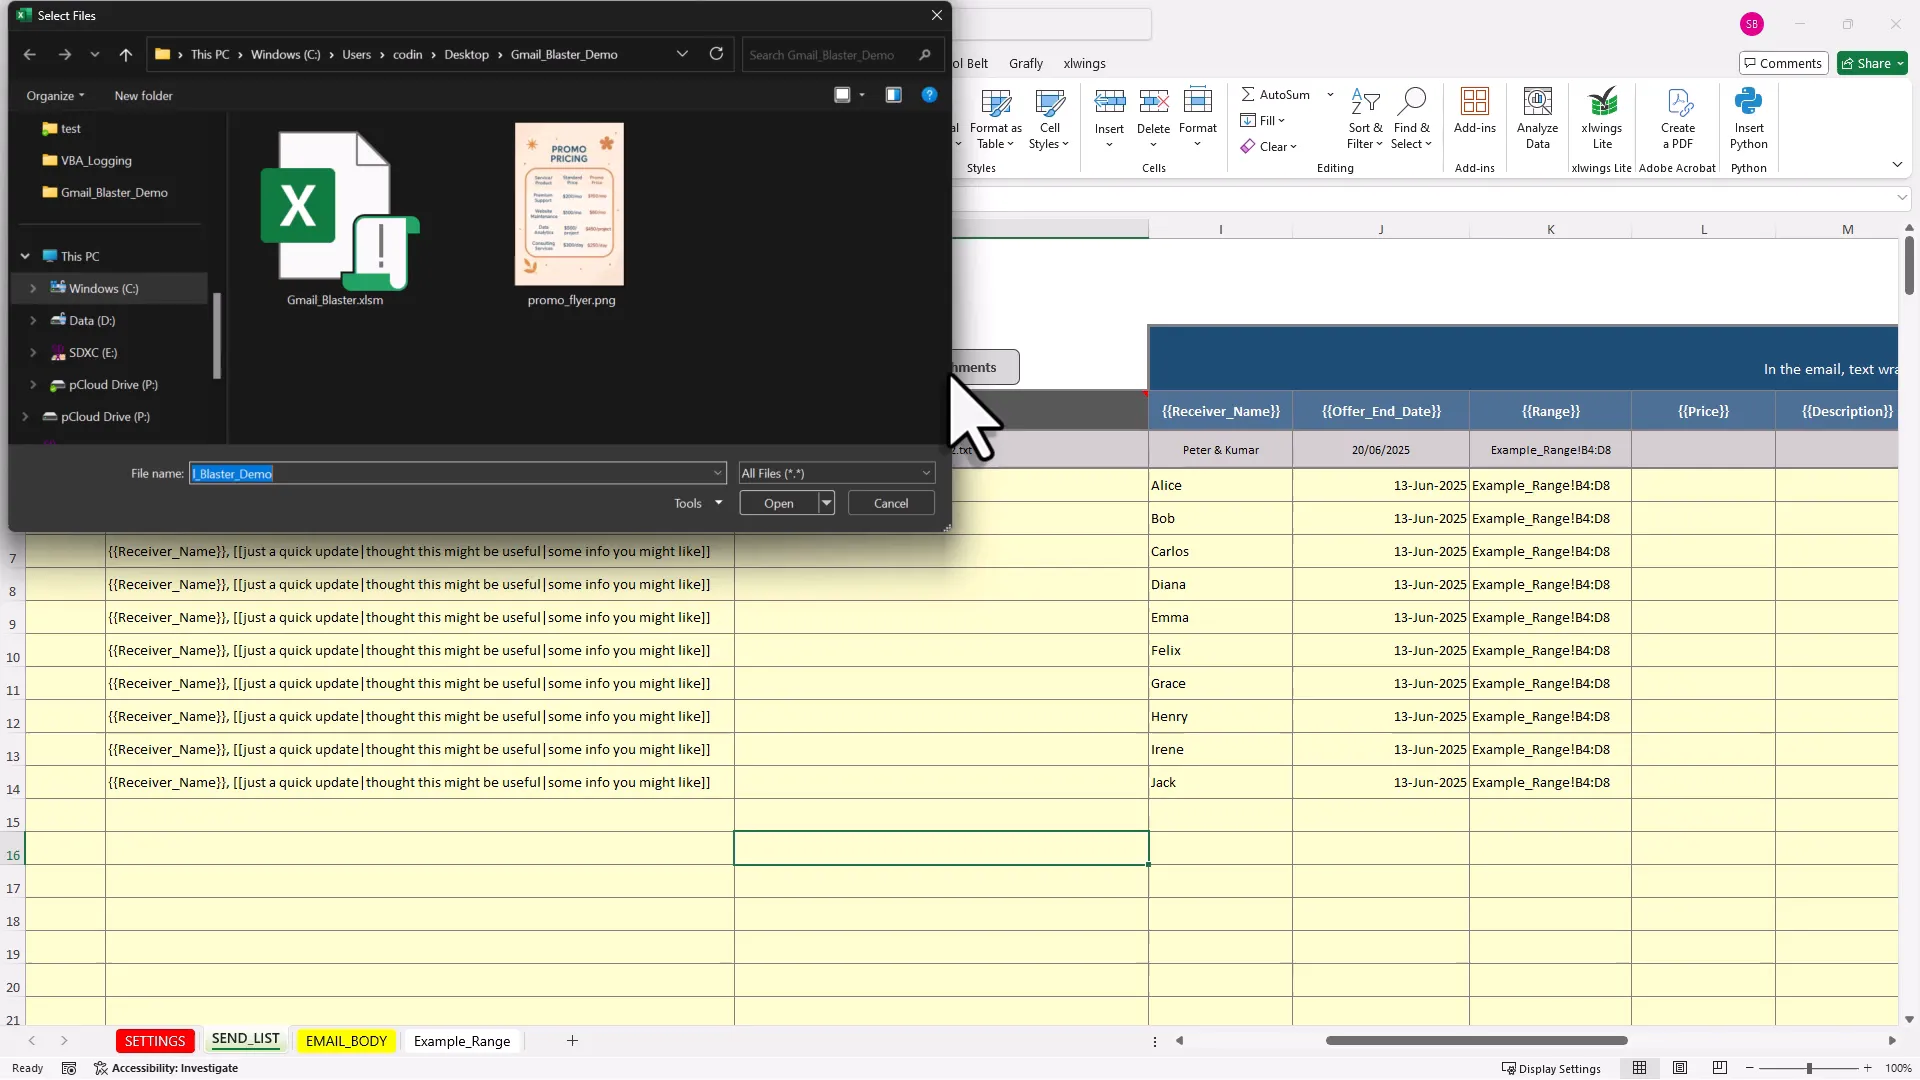Image resolution: width=1920 pixels, height=1080 pixels.
Task: Launch Analyze Data
Action: 1537,118
